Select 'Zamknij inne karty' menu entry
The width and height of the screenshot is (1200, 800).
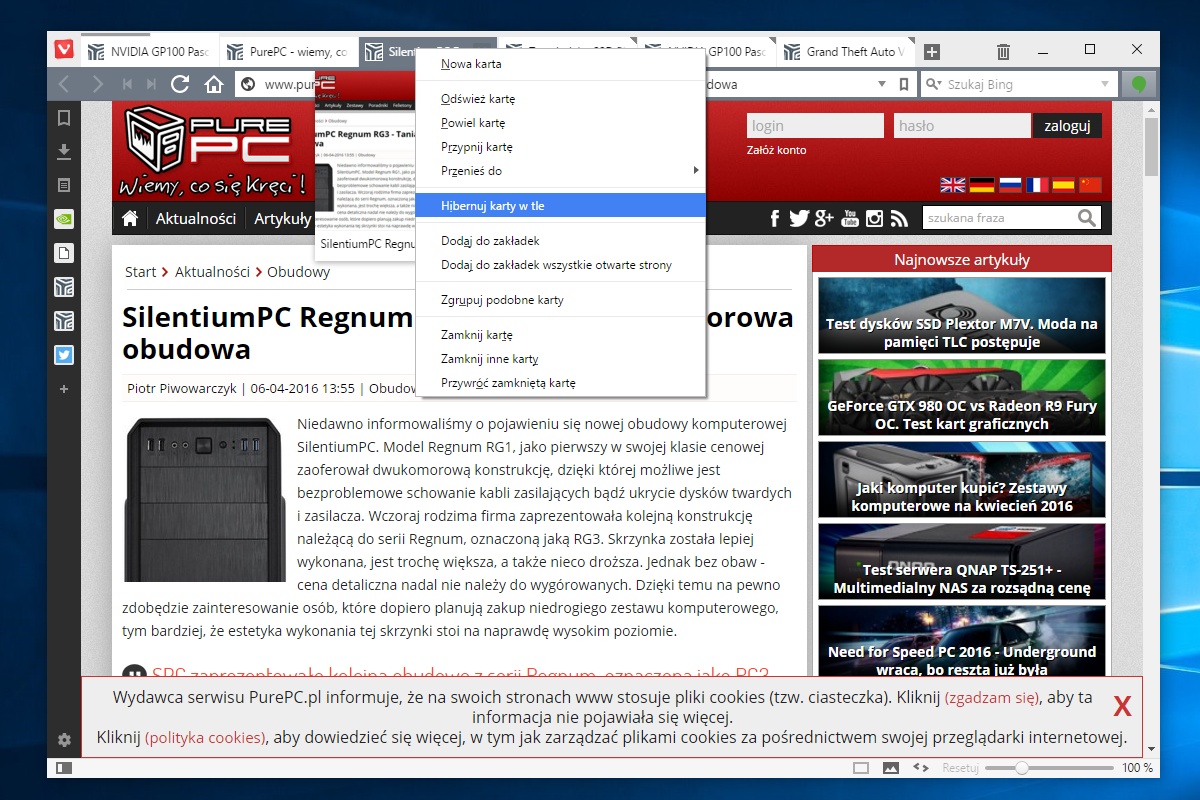(x=561, y=359)
